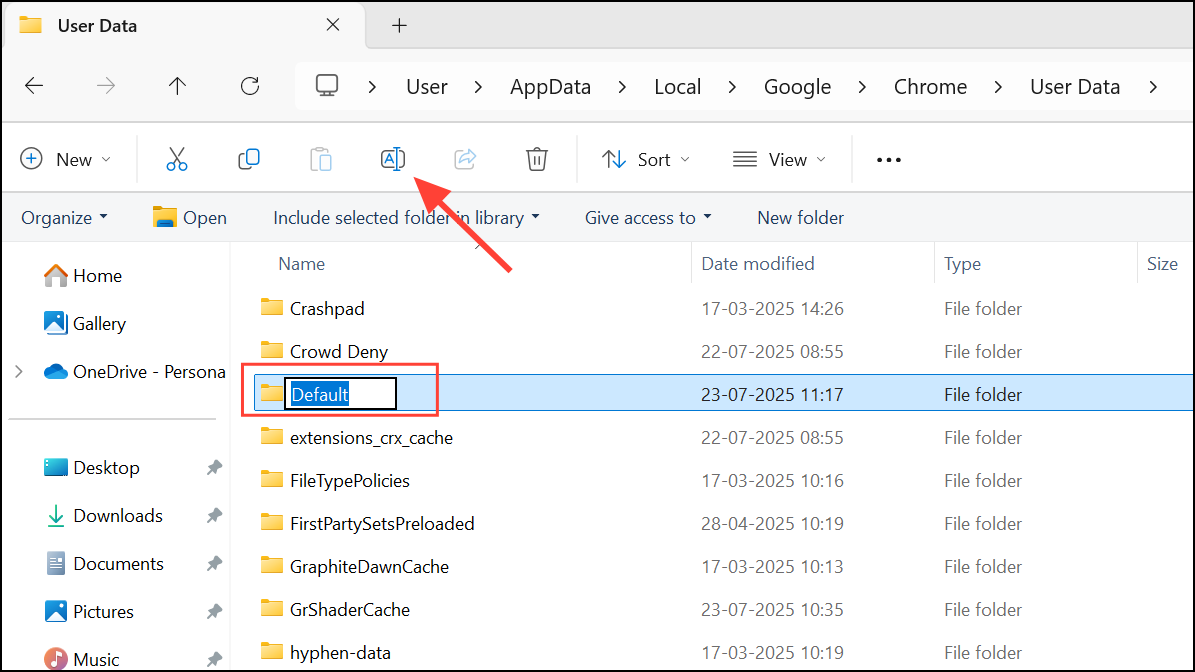Sort files by the Date modified column
The image size is (1195, 672).
[756, 263]
